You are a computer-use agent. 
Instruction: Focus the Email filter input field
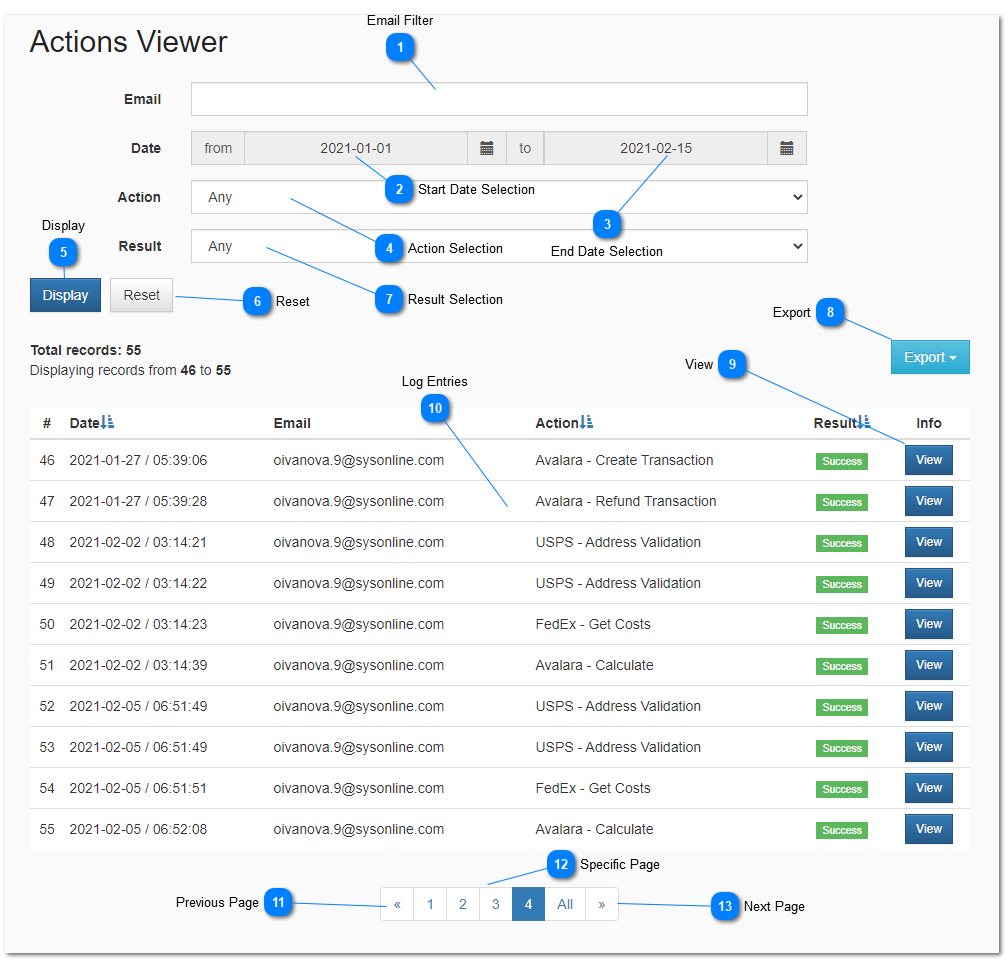[x=499, y=99]
